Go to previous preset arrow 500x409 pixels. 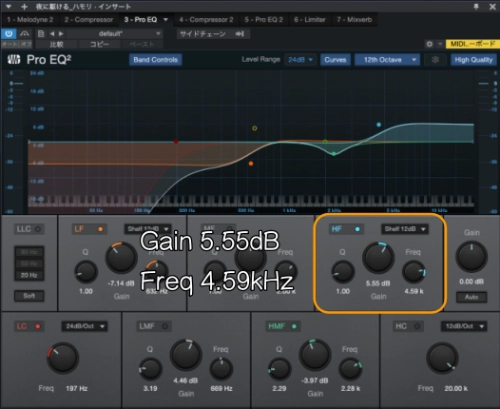(52, 34)
